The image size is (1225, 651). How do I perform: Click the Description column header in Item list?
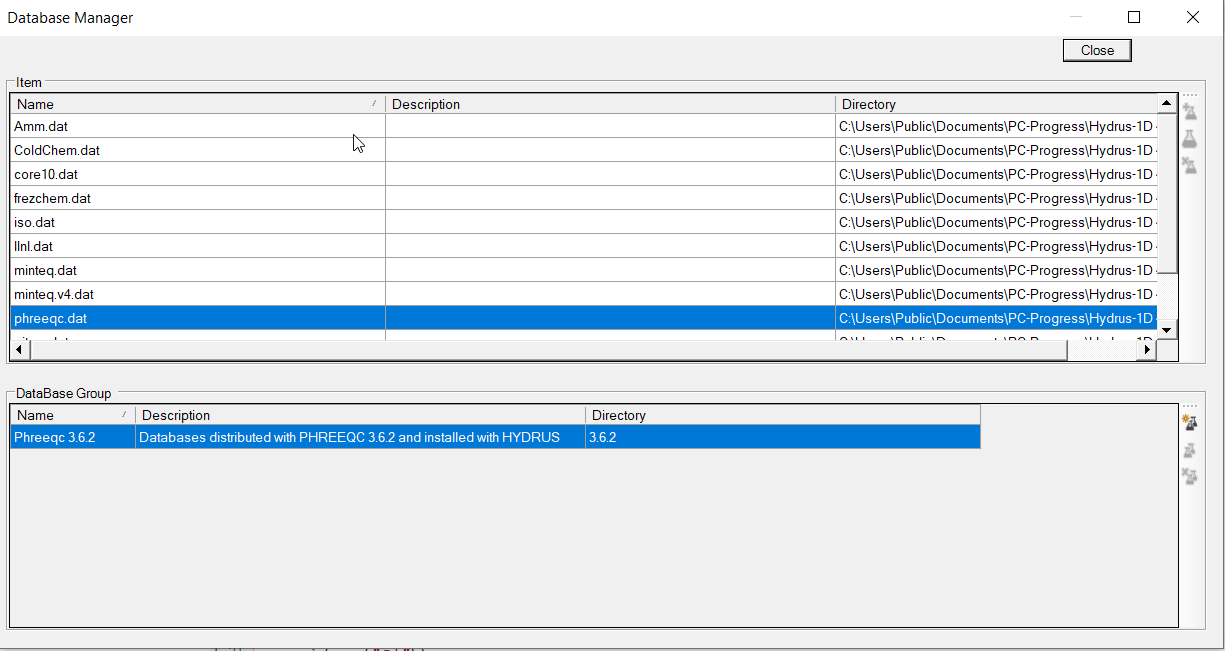point(610,104)
